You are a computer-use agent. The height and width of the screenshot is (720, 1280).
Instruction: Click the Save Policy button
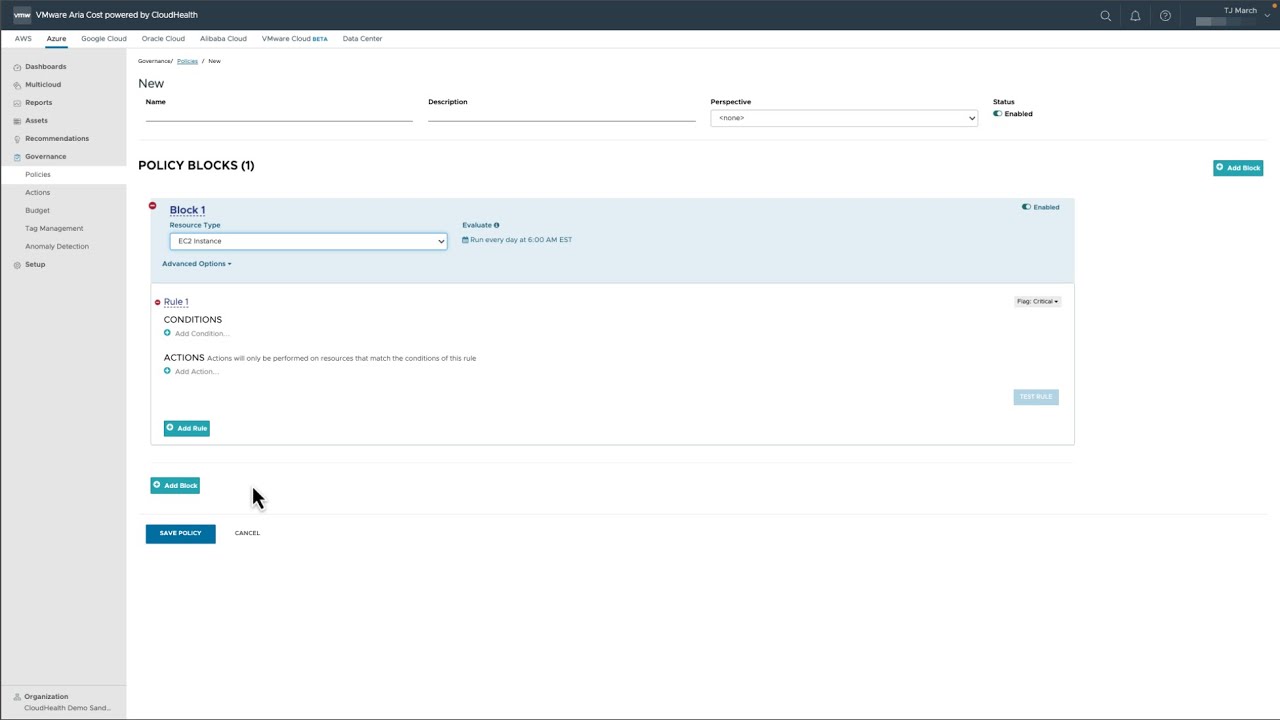point(180,534)
